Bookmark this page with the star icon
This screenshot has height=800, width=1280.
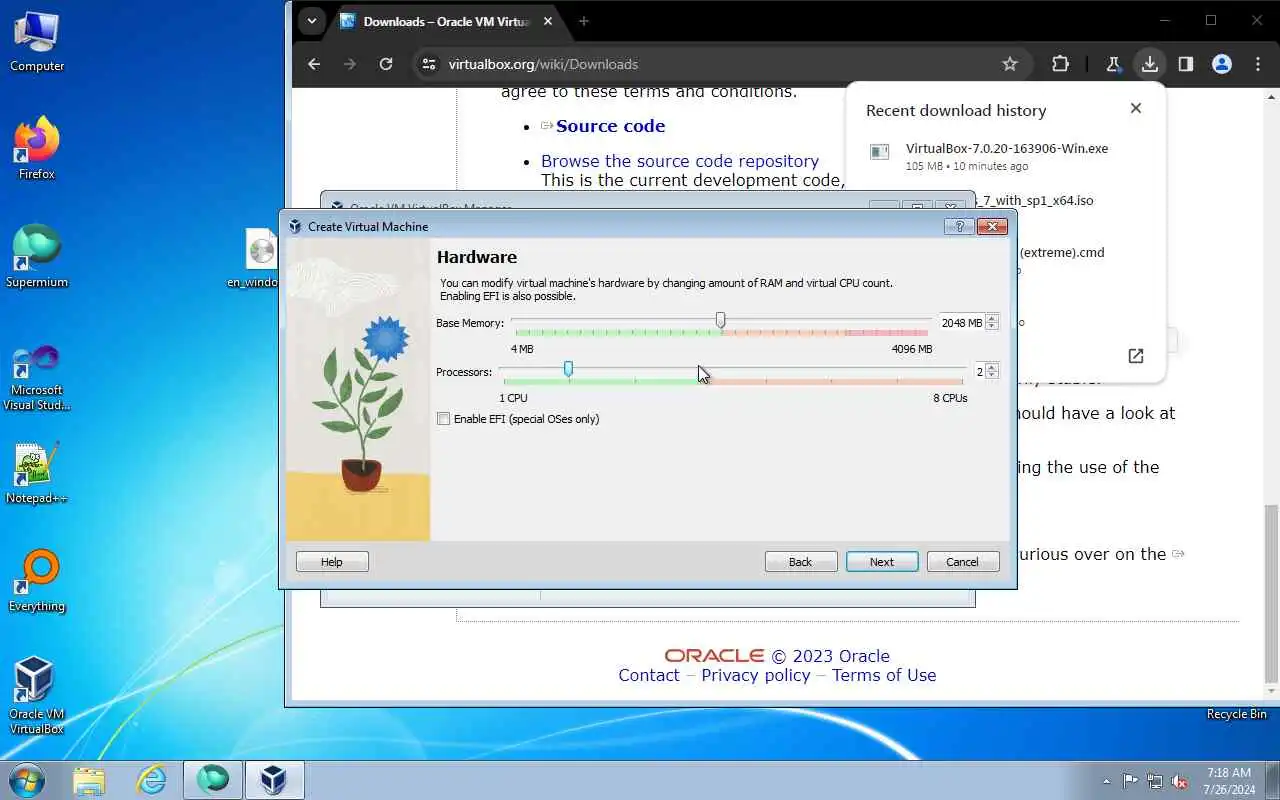1010,64
